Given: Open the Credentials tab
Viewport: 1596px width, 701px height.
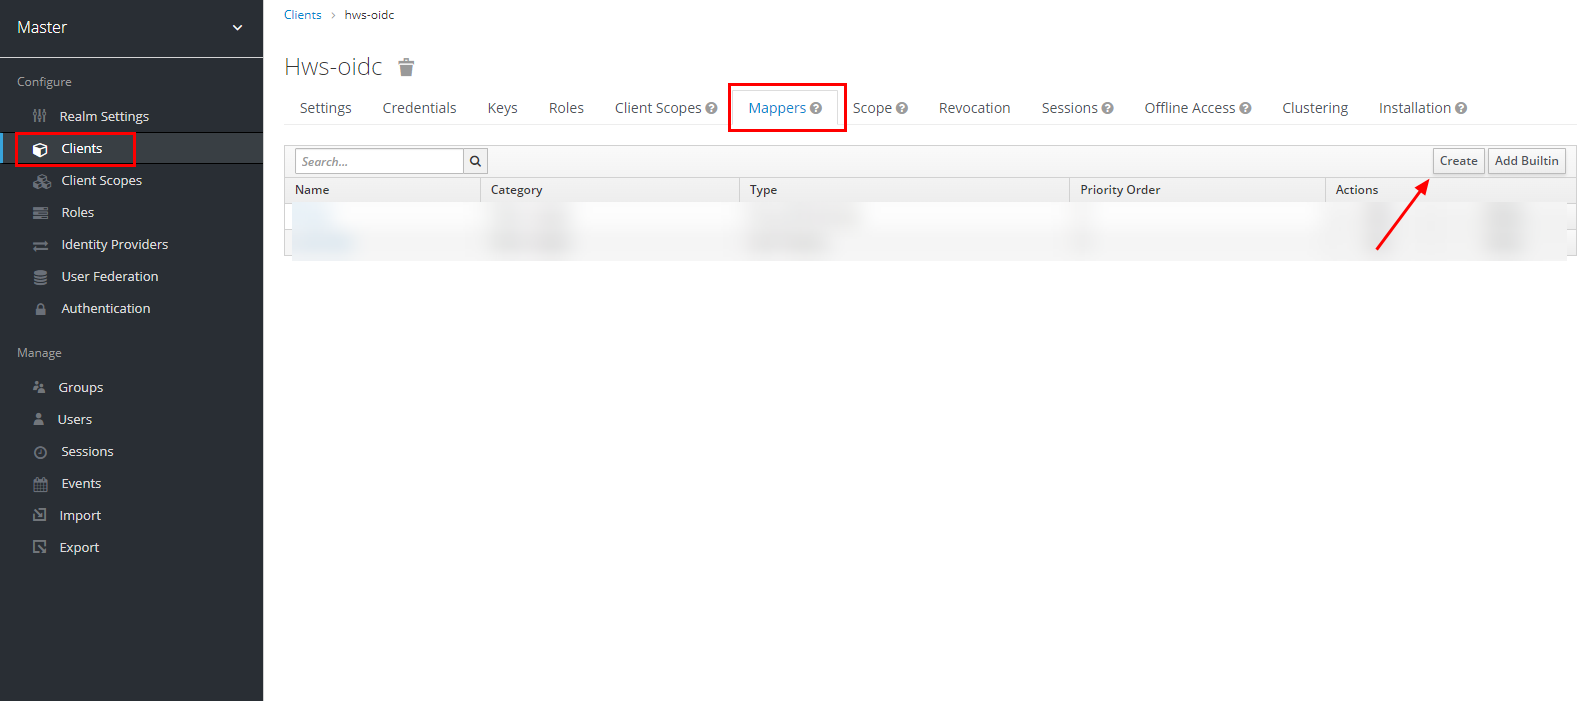Looking at the screenshot, I should (x=419, y=108).
